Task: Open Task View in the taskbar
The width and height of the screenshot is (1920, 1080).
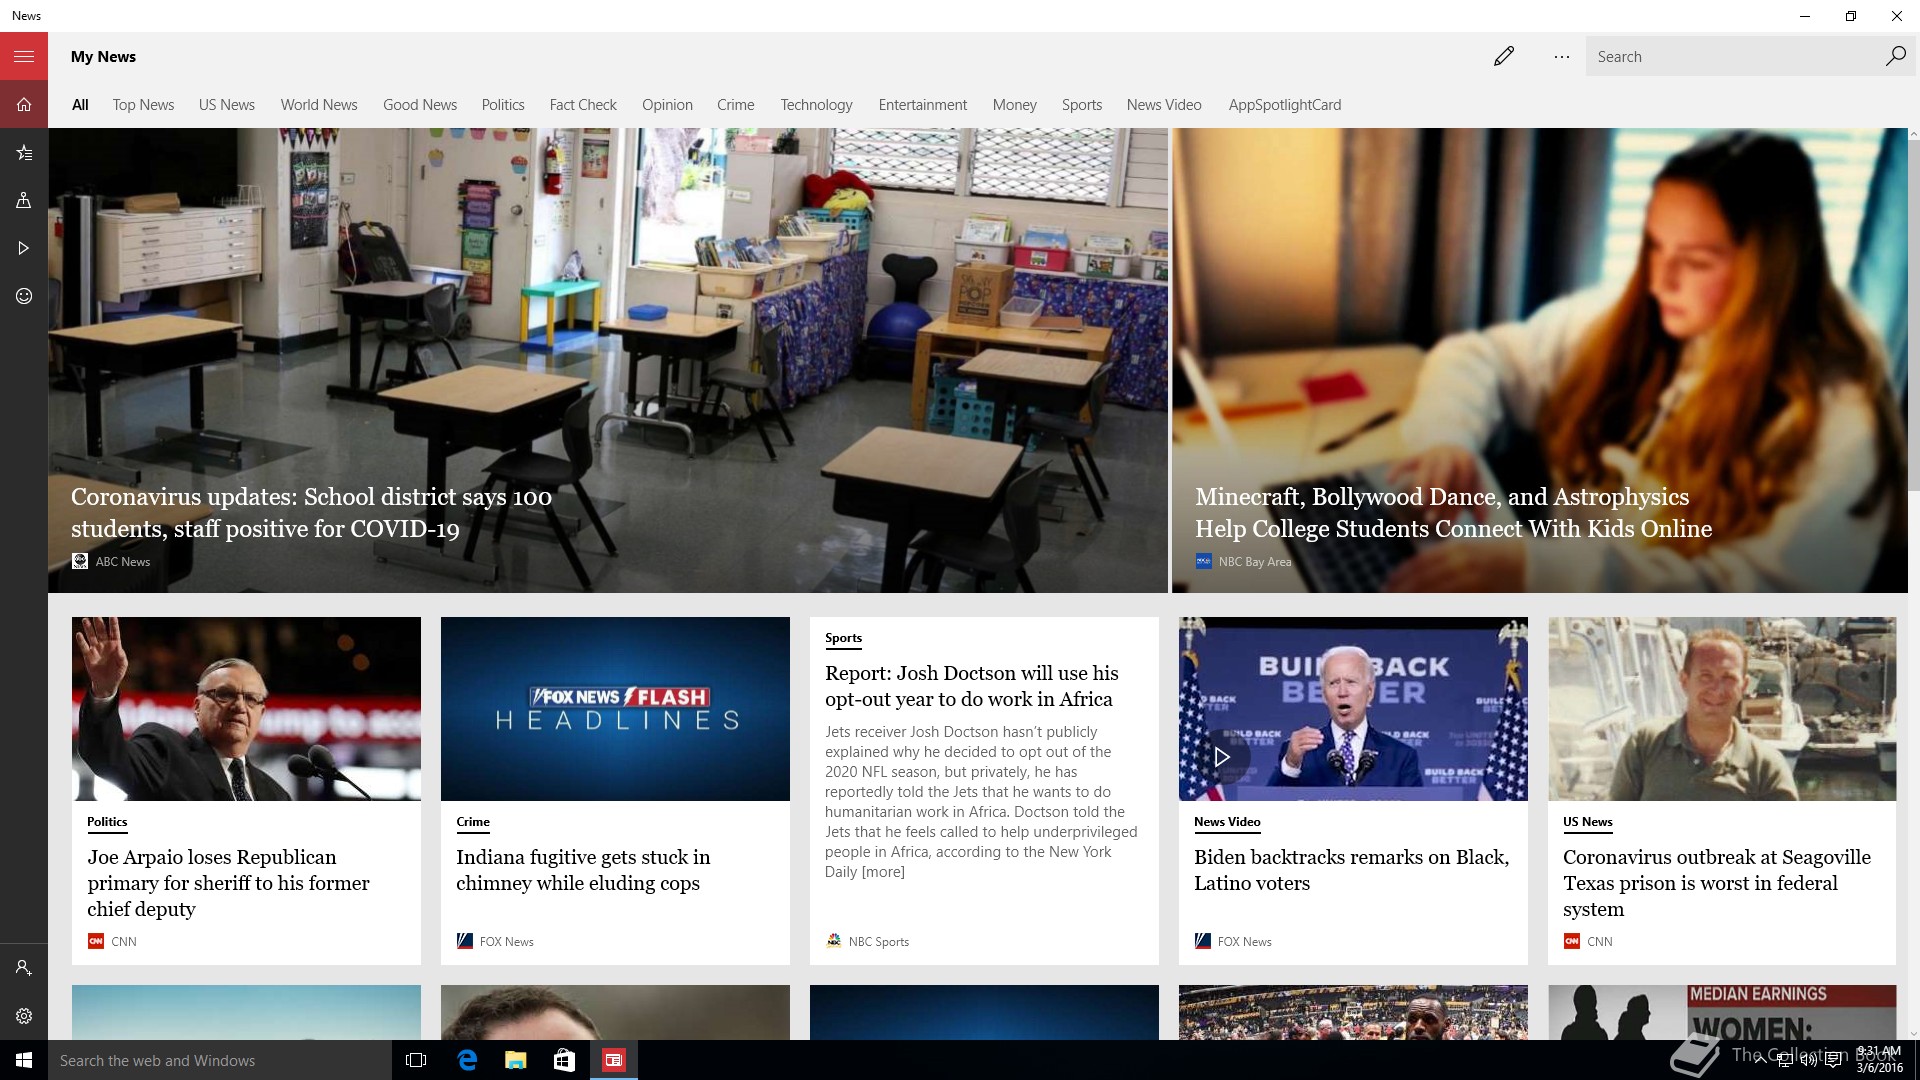Action: (416, 1060)
